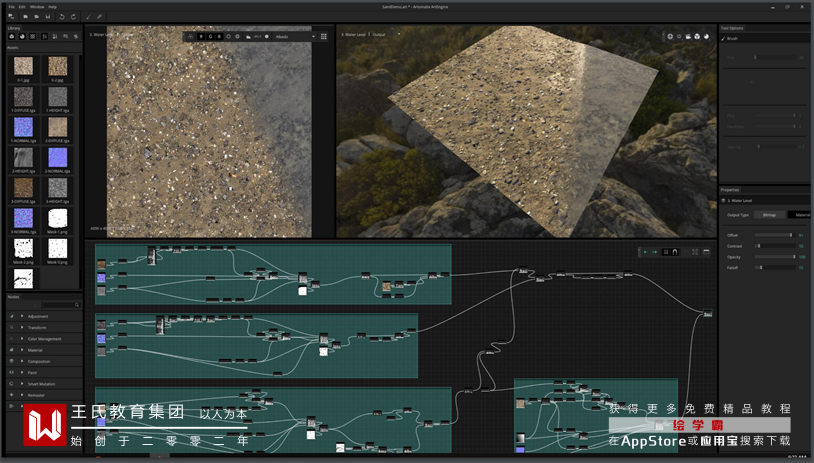The image size is (814, 463).
Task: Click the tile grid icon beside Albedo dropdown
Action: click(x=323, y=36)
